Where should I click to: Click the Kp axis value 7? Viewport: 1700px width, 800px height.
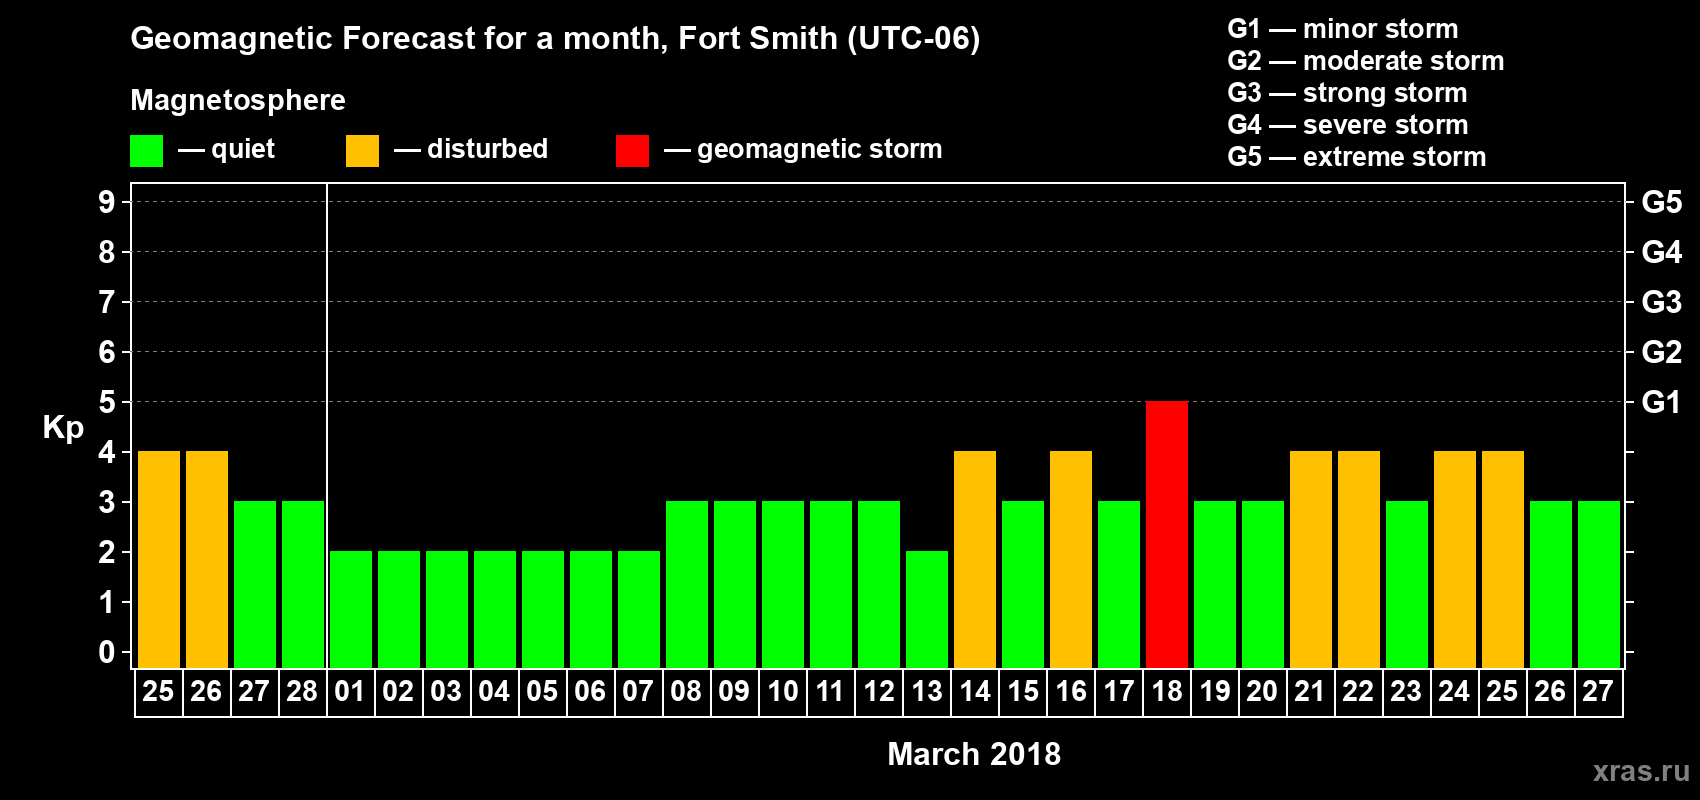(107, 302)
